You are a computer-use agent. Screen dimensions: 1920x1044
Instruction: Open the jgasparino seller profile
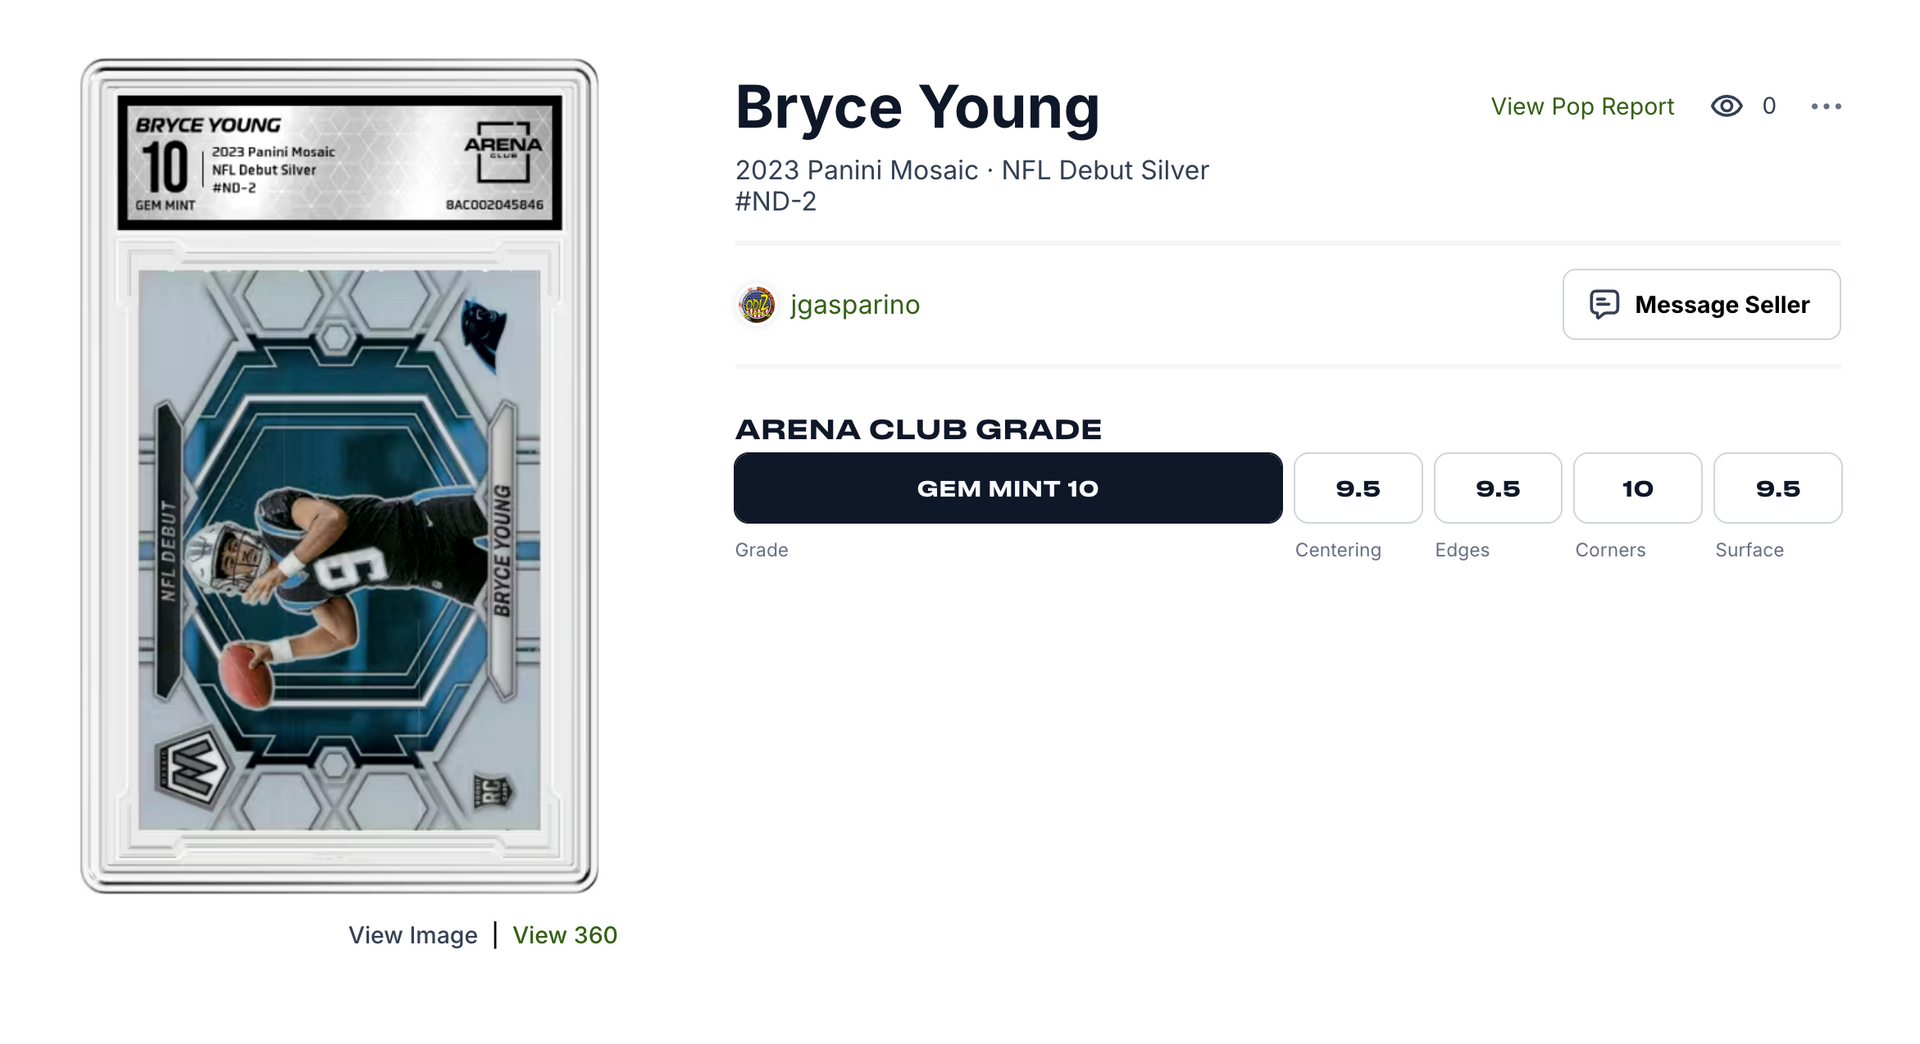click(x=854, y=305)
